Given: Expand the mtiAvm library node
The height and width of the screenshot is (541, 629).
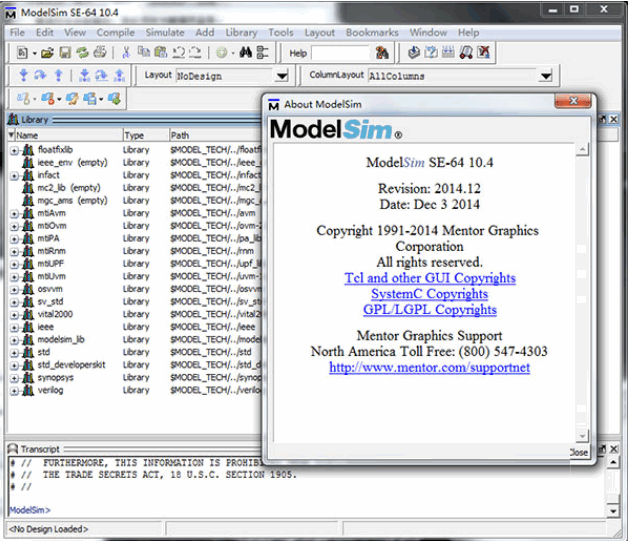Looking at the screenshot, I should [14, 214].
